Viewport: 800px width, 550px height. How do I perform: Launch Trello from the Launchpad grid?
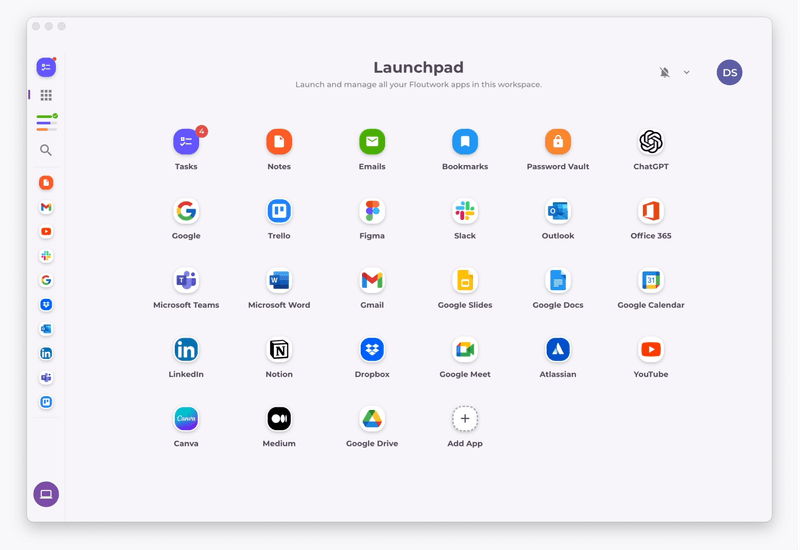[x=279, y=211]
